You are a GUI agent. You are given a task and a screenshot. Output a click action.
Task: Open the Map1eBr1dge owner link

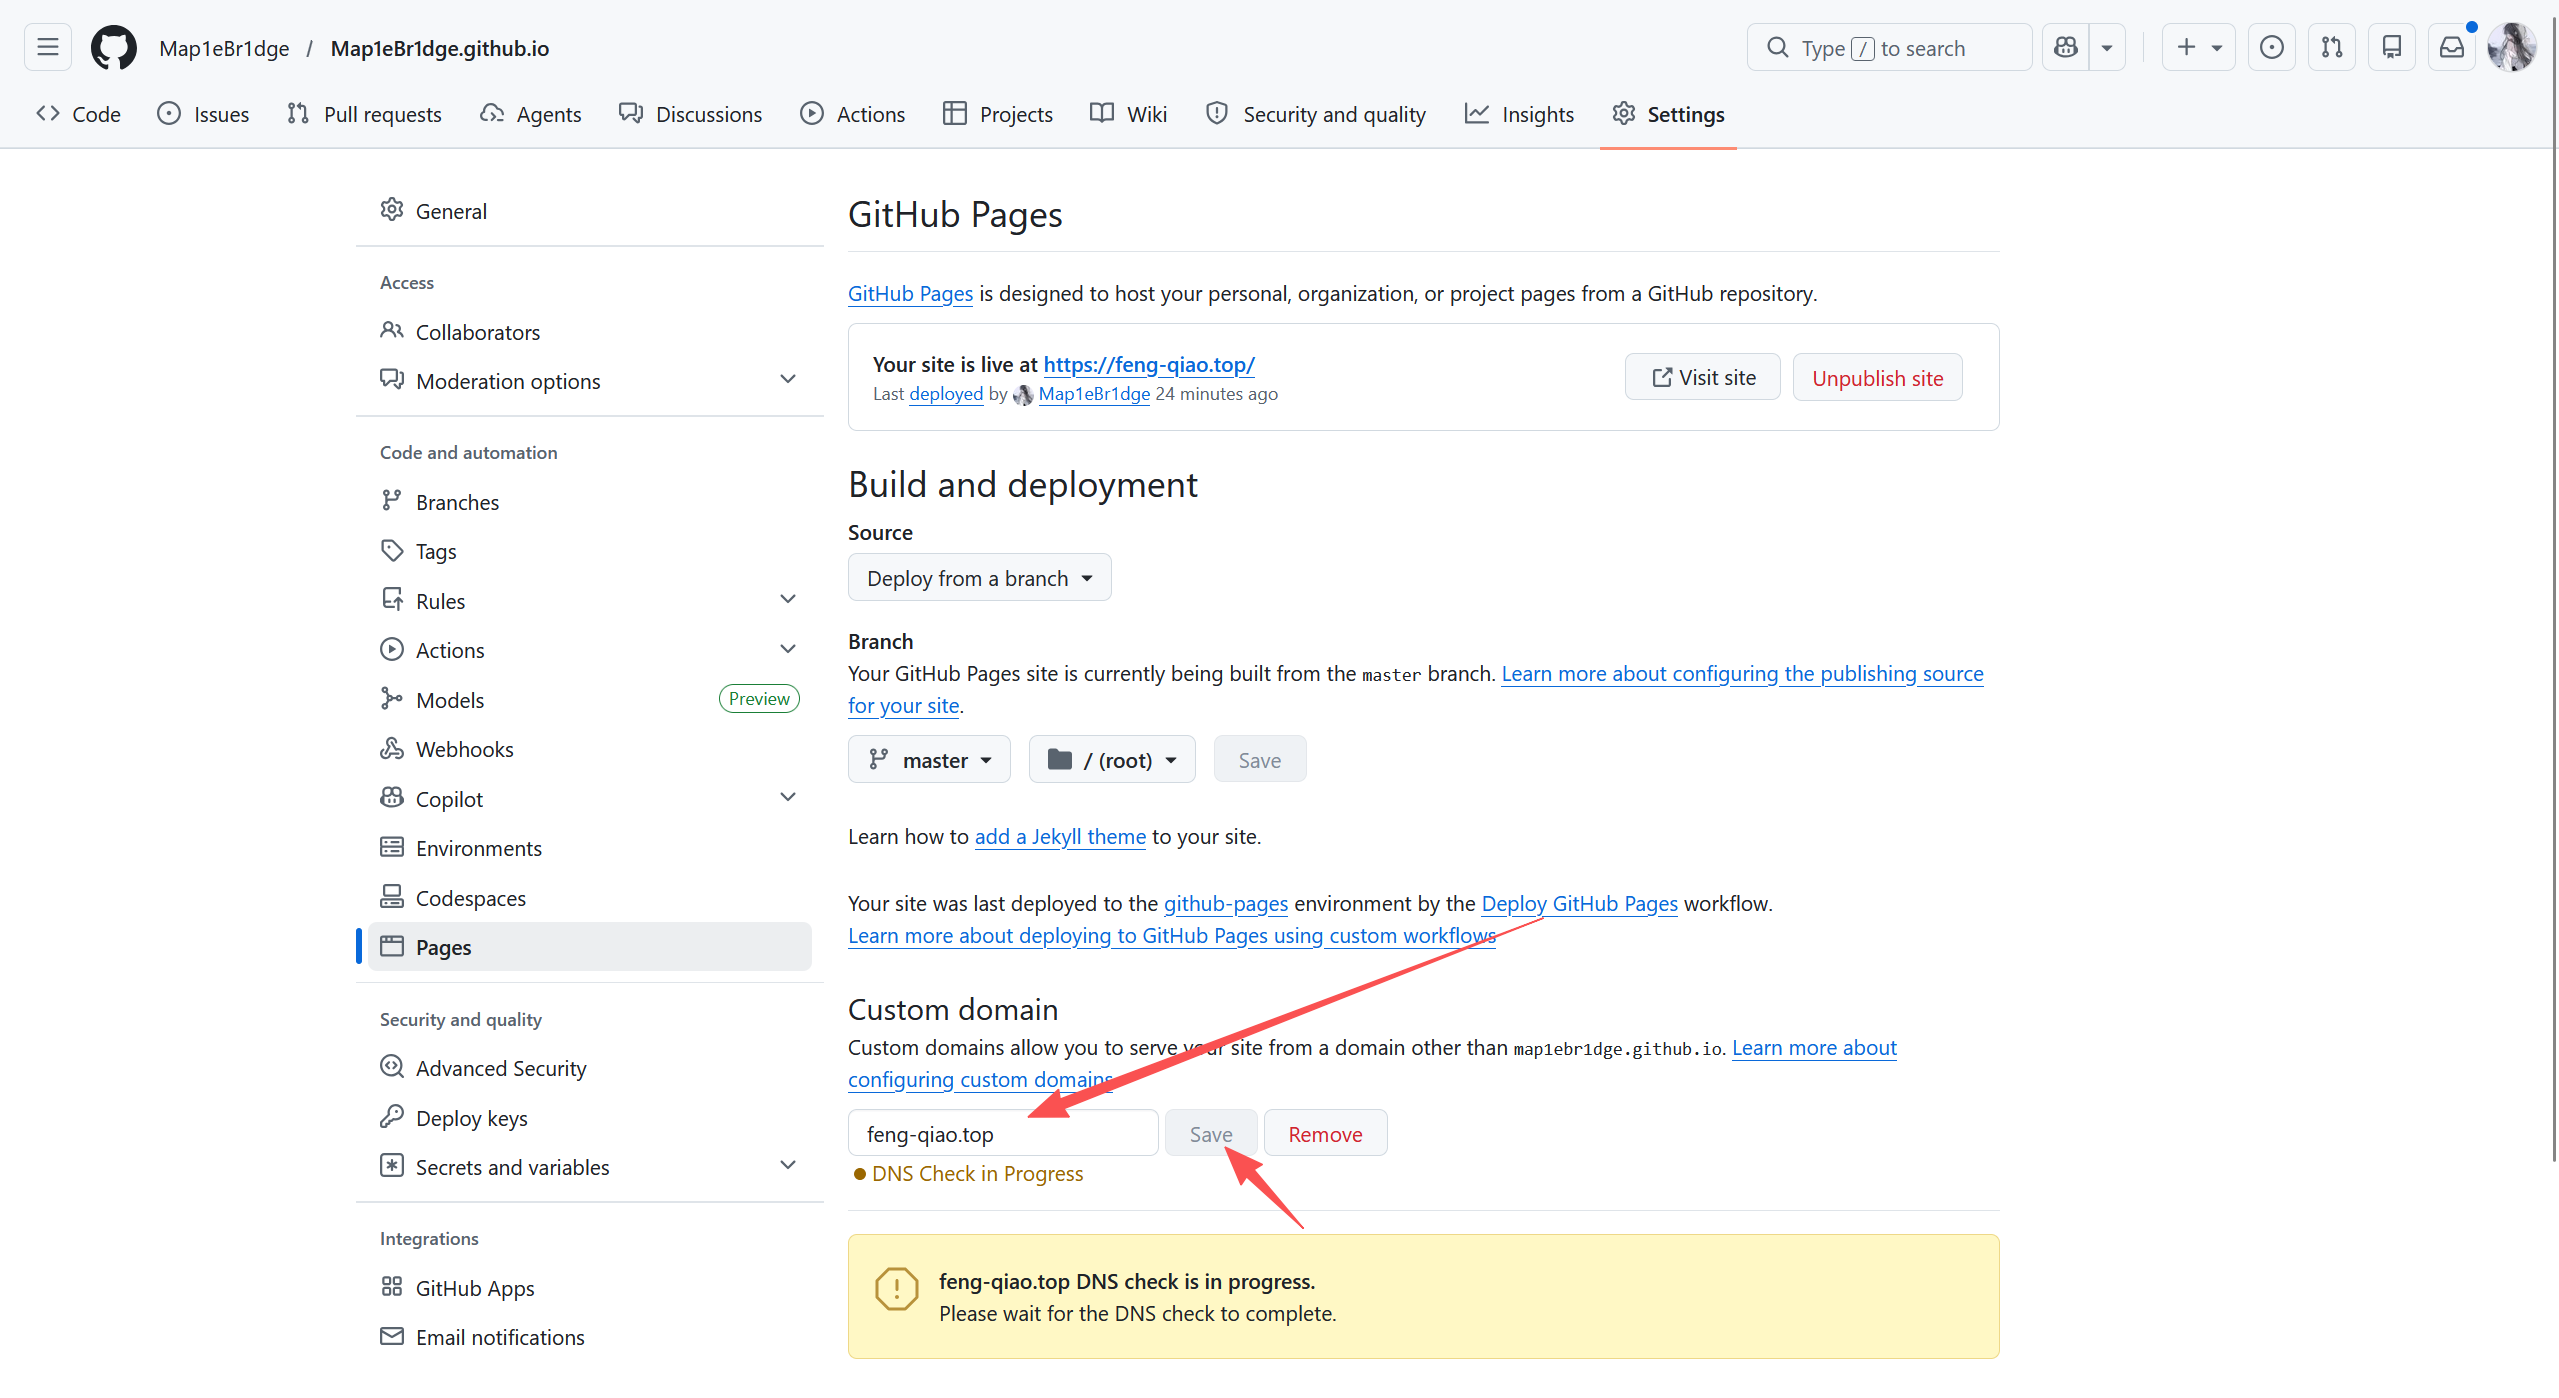(224, 48)
